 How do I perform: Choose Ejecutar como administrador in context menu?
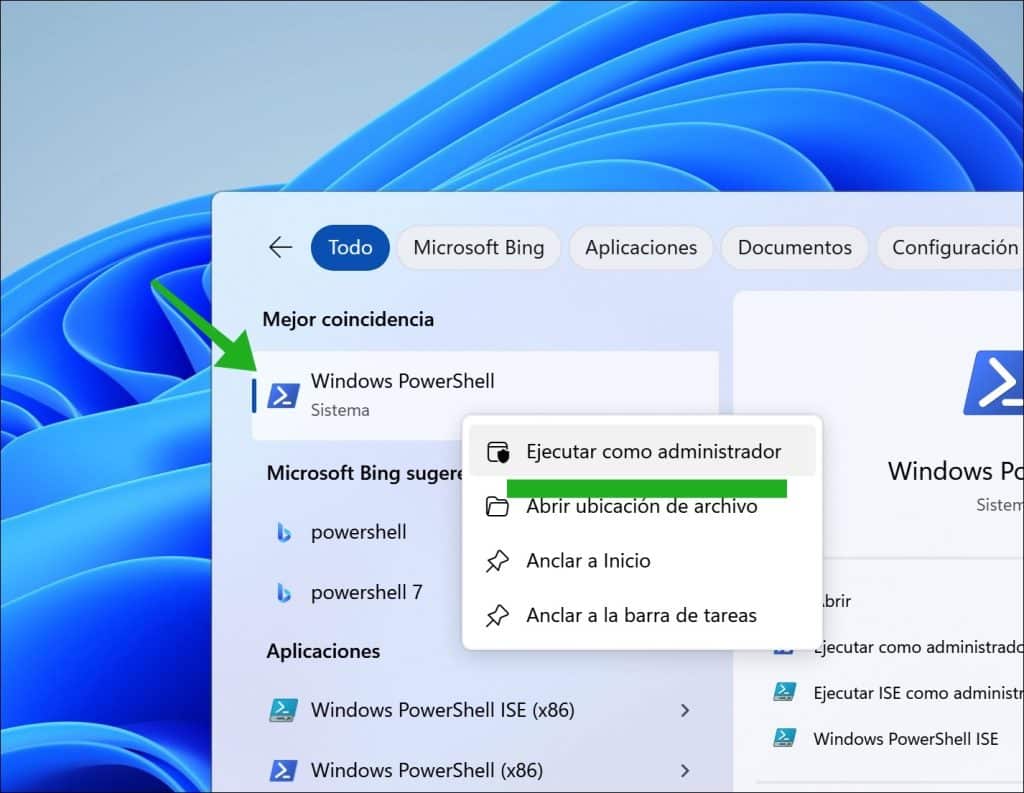click(x=653, y=452)
